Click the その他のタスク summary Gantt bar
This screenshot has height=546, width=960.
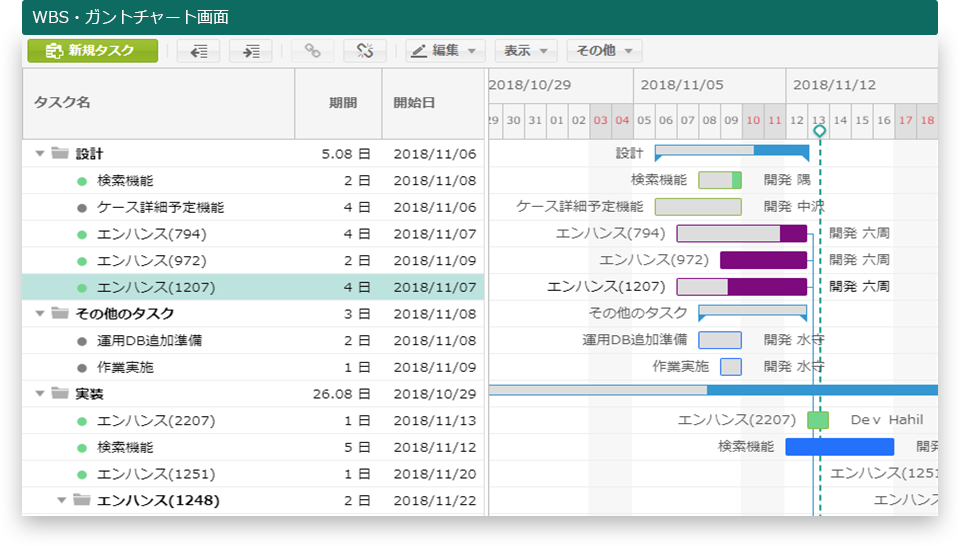click(752, 312)
